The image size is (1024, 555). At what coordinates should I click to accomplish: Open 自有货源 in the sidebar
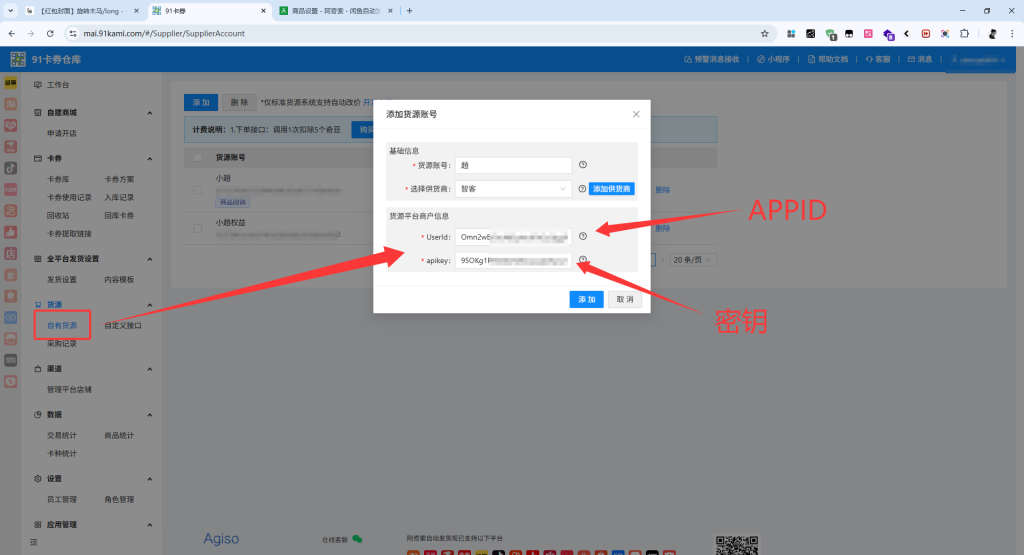tap(62, 325)
